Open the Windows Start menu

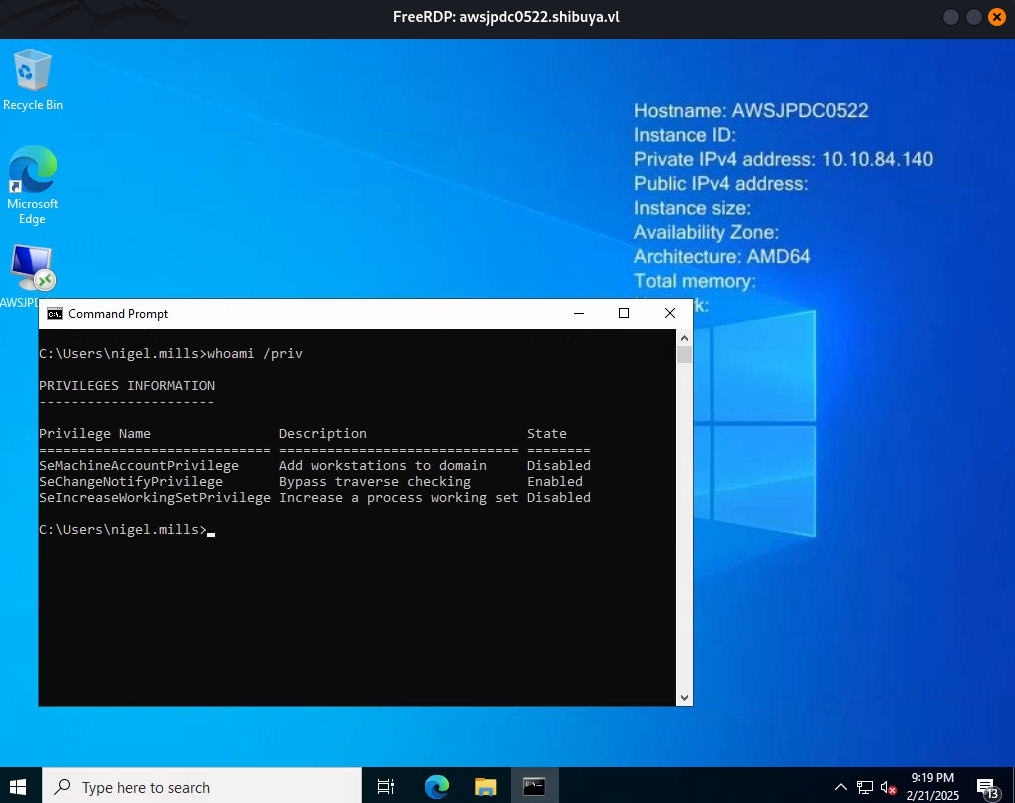18,787
